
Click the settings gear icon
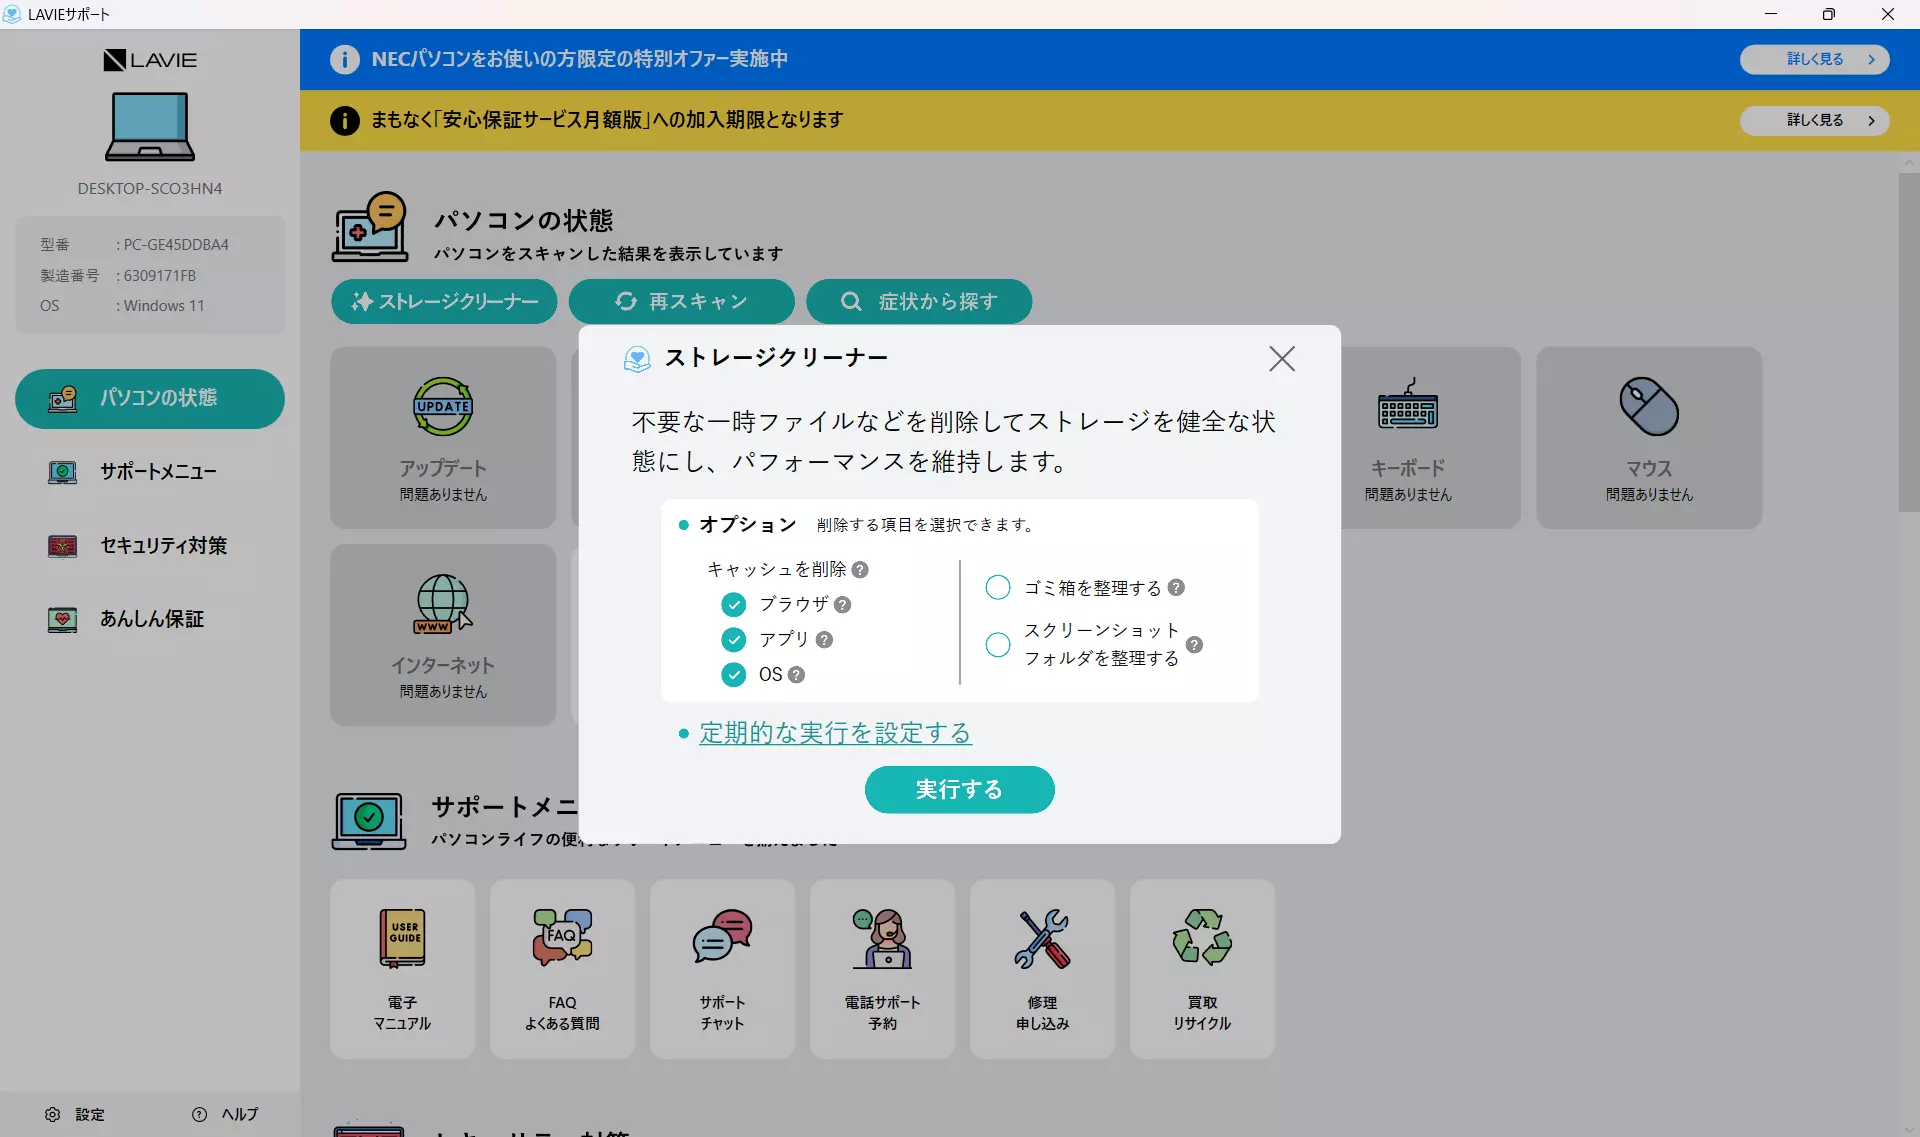53,1114
